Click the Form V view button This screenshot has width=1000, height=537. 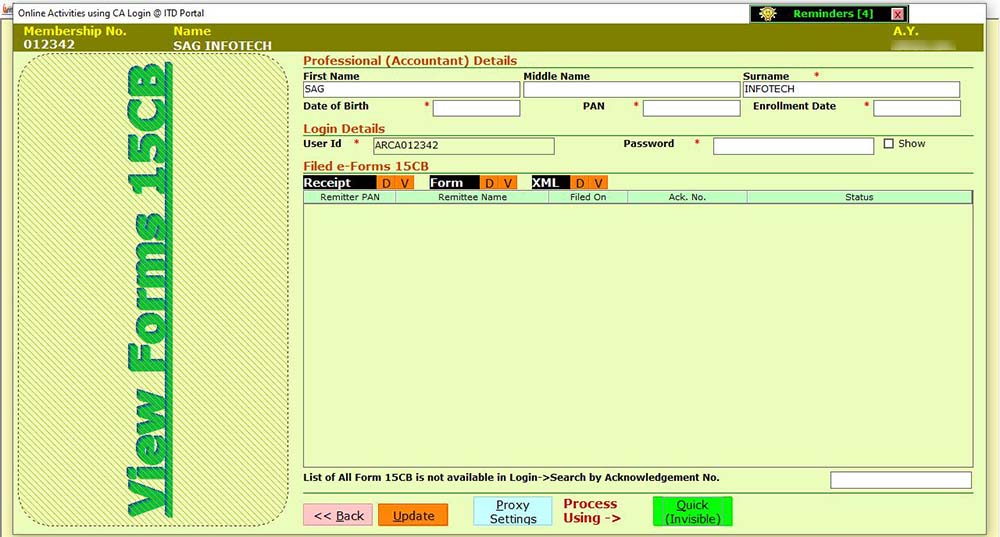pyautogui.click(x=508, y=183)
